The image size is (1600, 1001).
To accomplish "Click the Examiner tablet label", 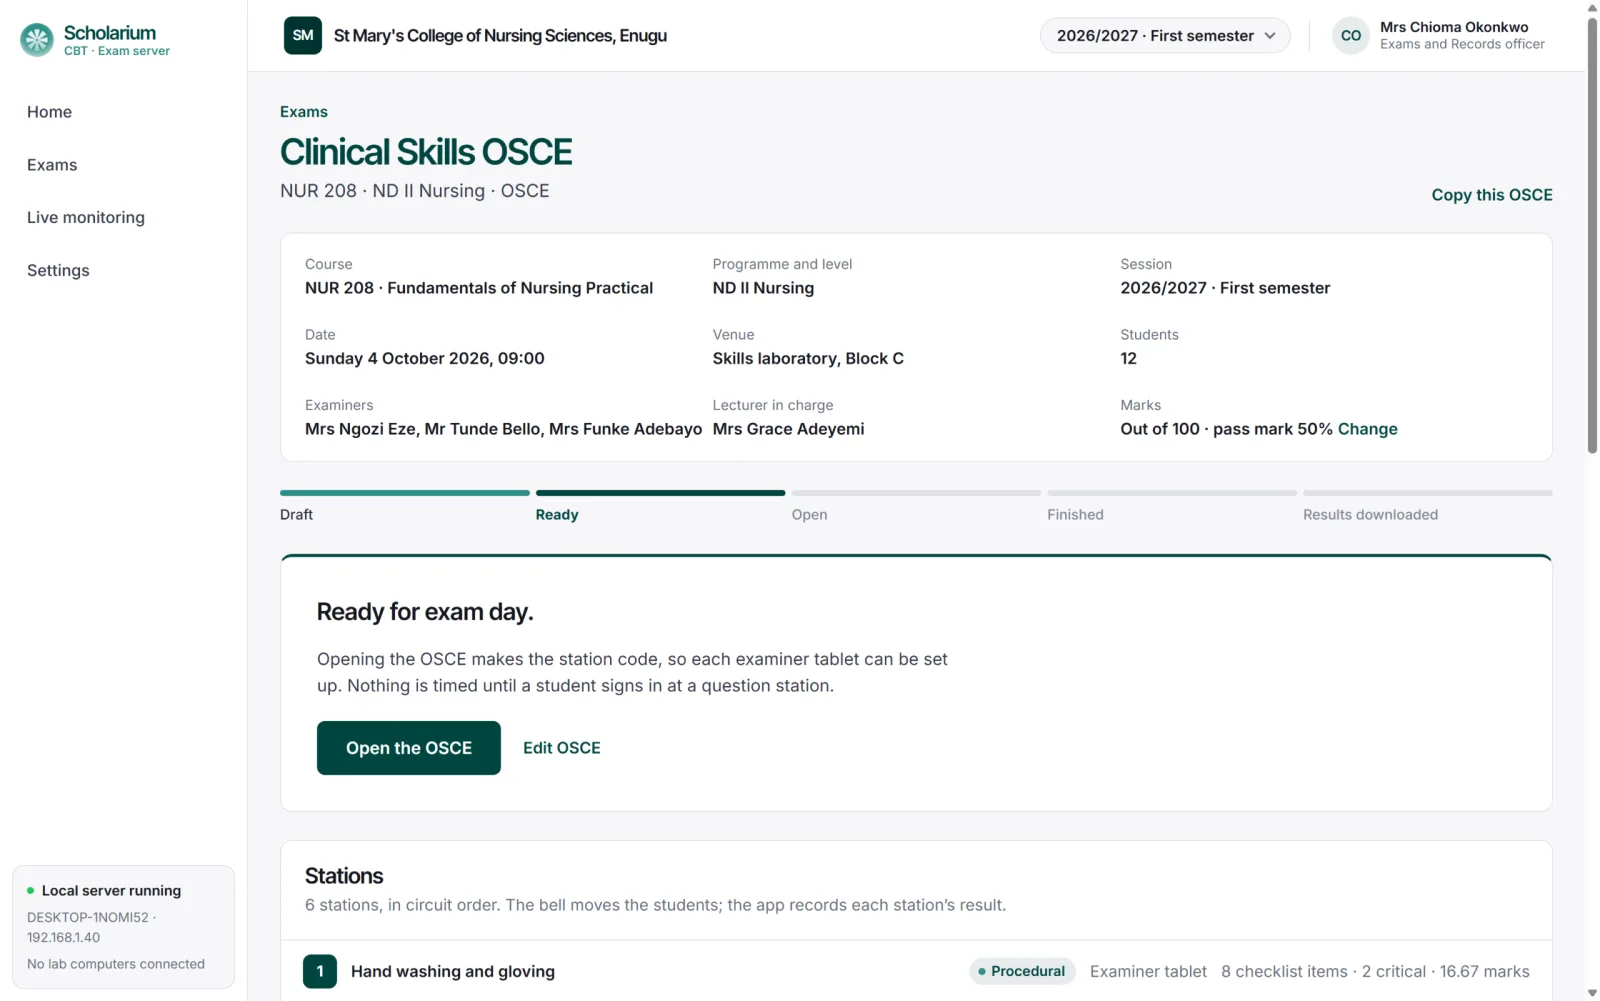I will pyautogui.click(x=1148, y=971).
